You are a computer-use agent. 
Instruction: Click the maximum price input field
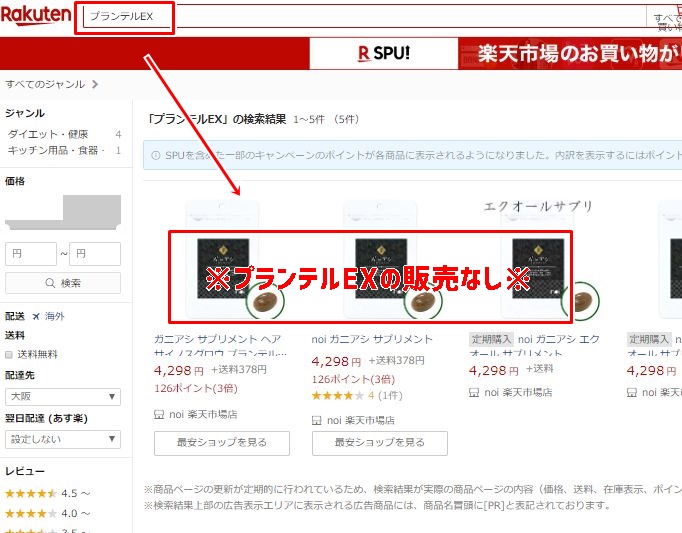[x=95, y=254]
